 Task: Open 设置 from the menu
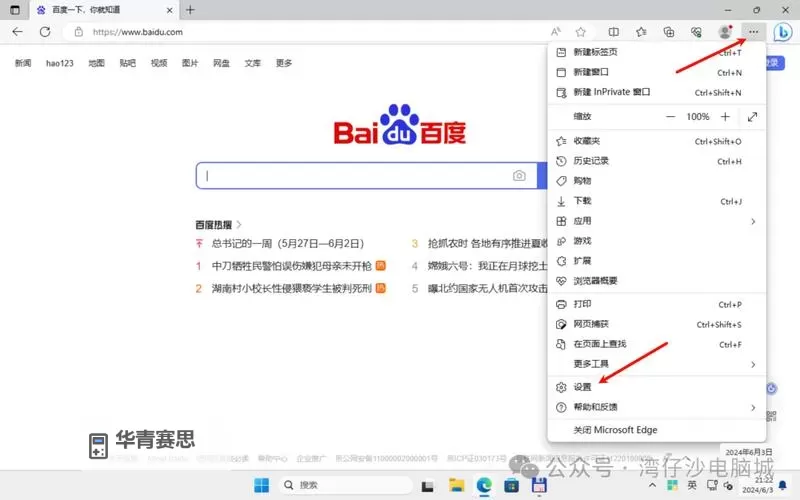tap(656, 387)
